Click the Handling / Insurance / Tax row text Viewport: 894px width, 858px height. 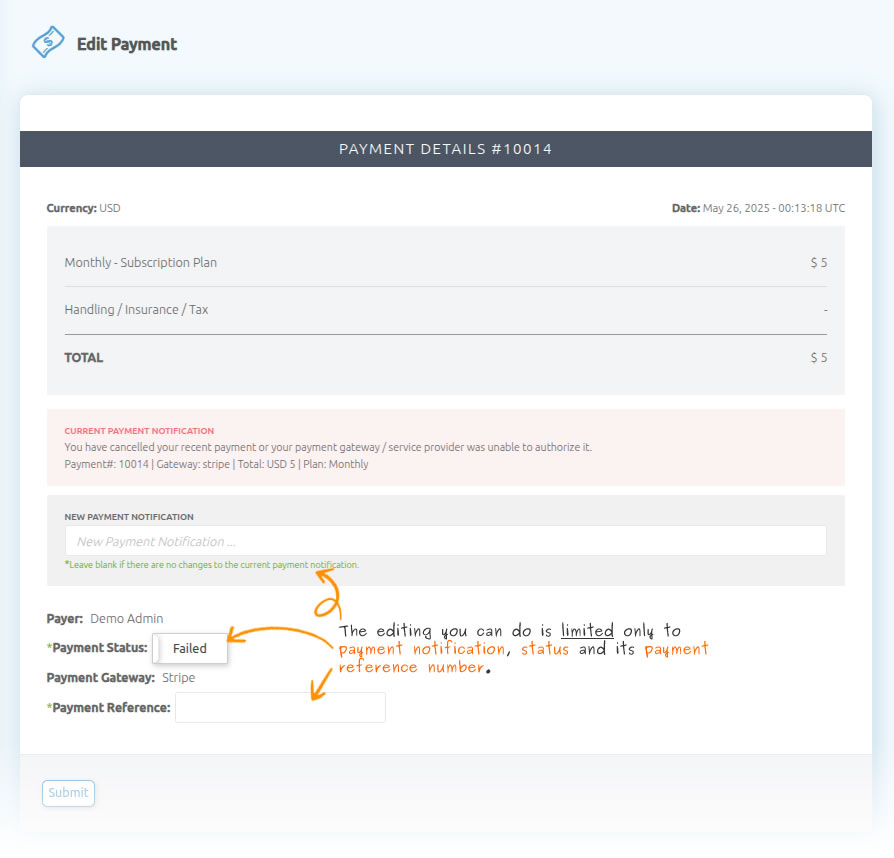[136, 310]
